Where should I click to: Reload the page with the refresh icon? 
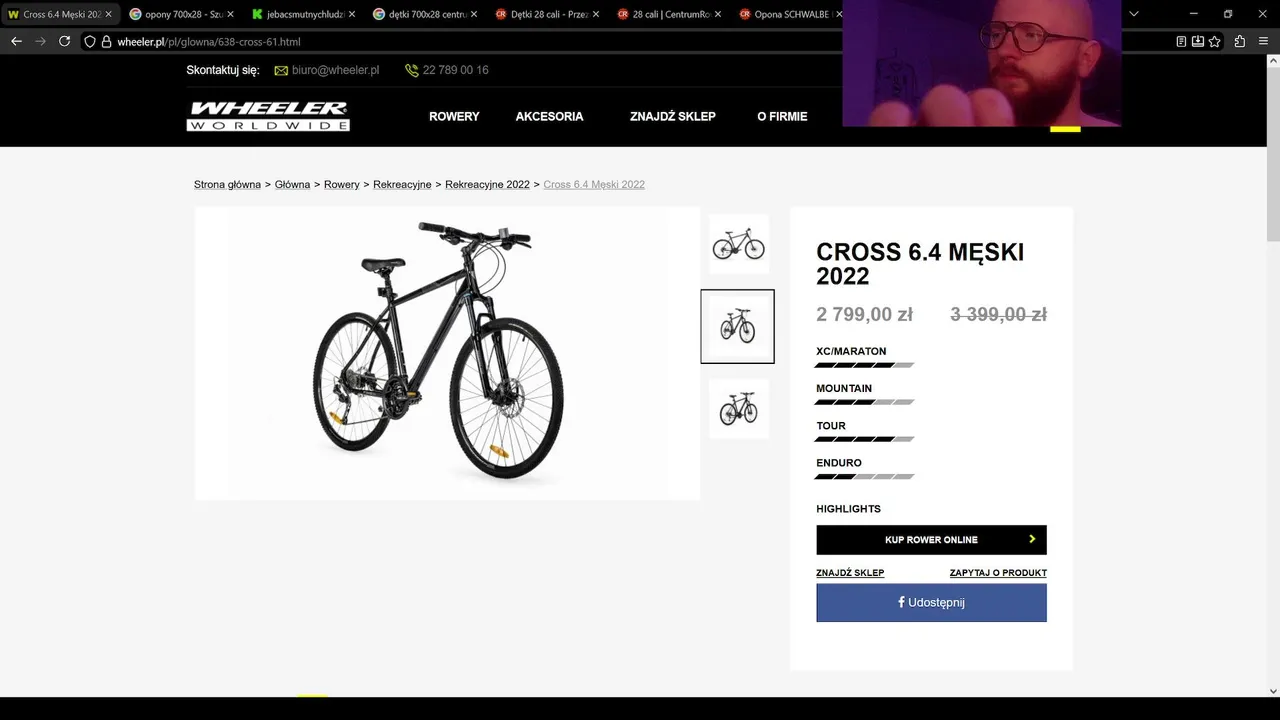tap(64, 41)
